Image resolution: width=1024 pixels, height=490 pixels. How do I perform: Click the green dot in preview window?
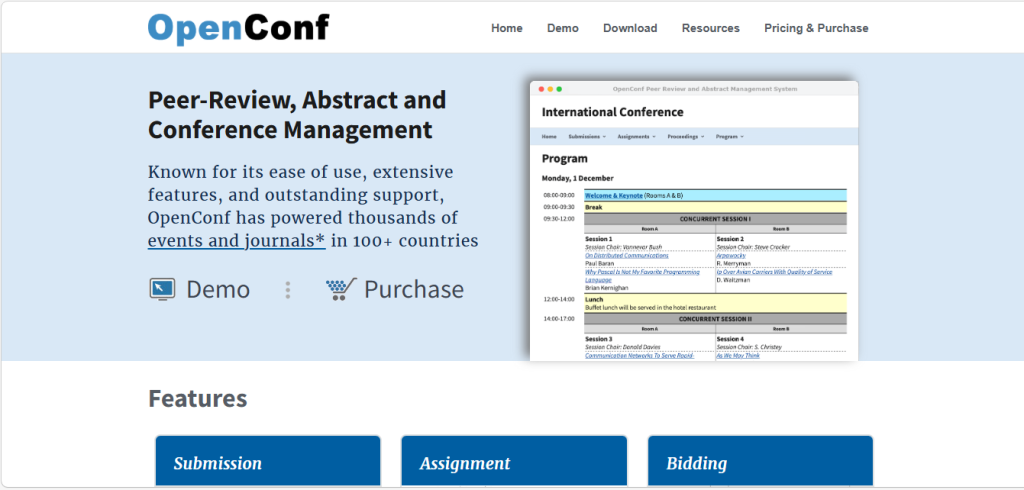[x=559, y=89]
